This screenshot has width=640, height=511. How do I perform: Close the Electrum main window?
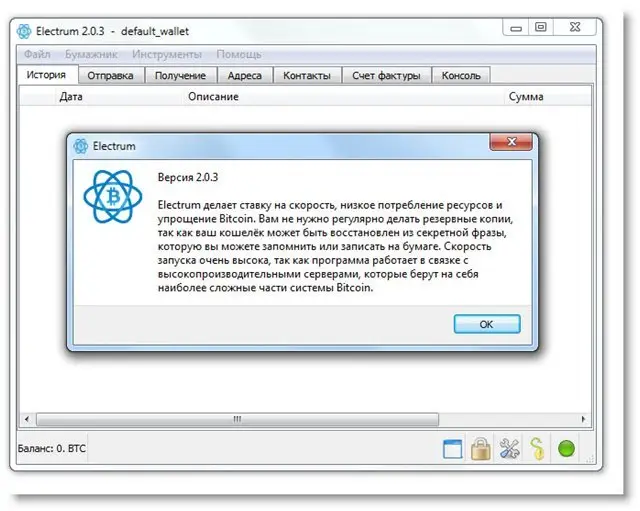tap(575, 28)
